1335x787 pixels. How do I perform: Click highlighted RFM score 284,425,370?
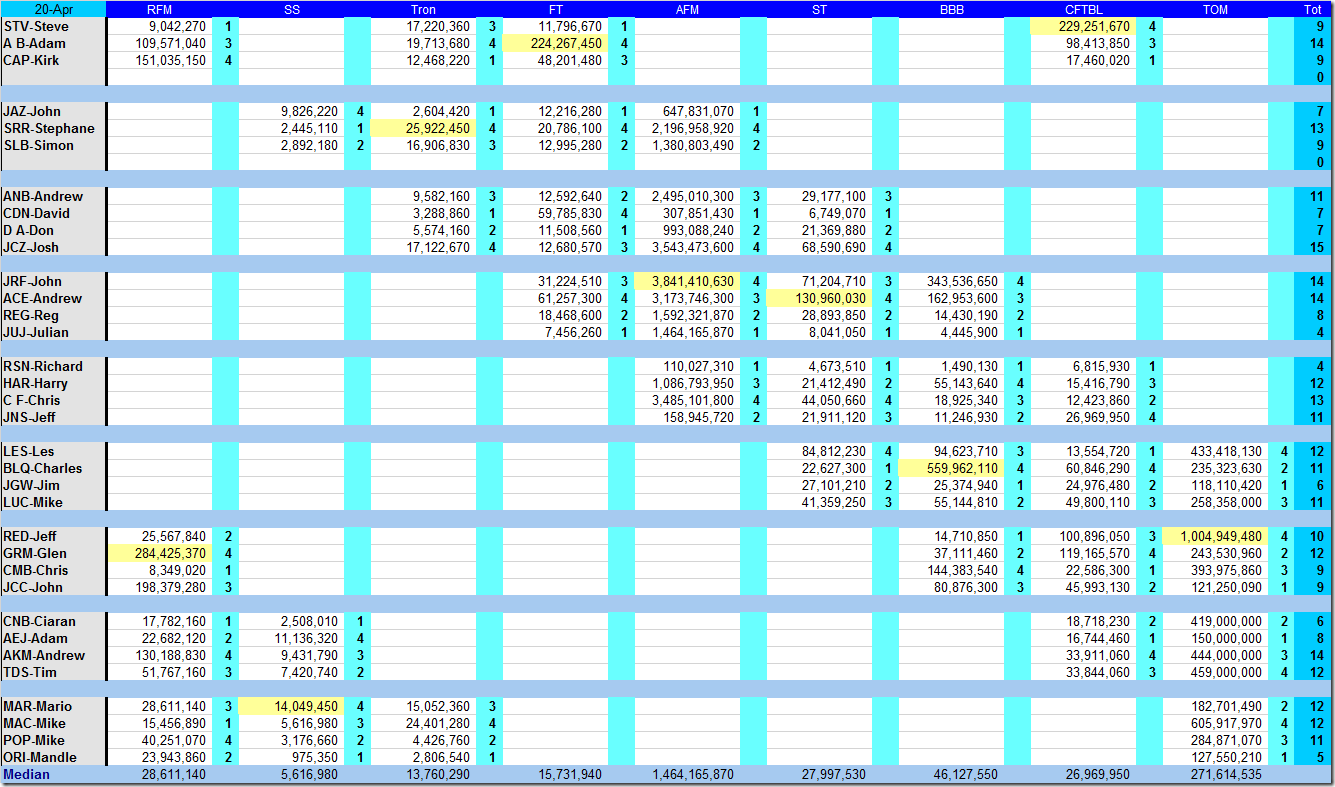coord(159,553)
